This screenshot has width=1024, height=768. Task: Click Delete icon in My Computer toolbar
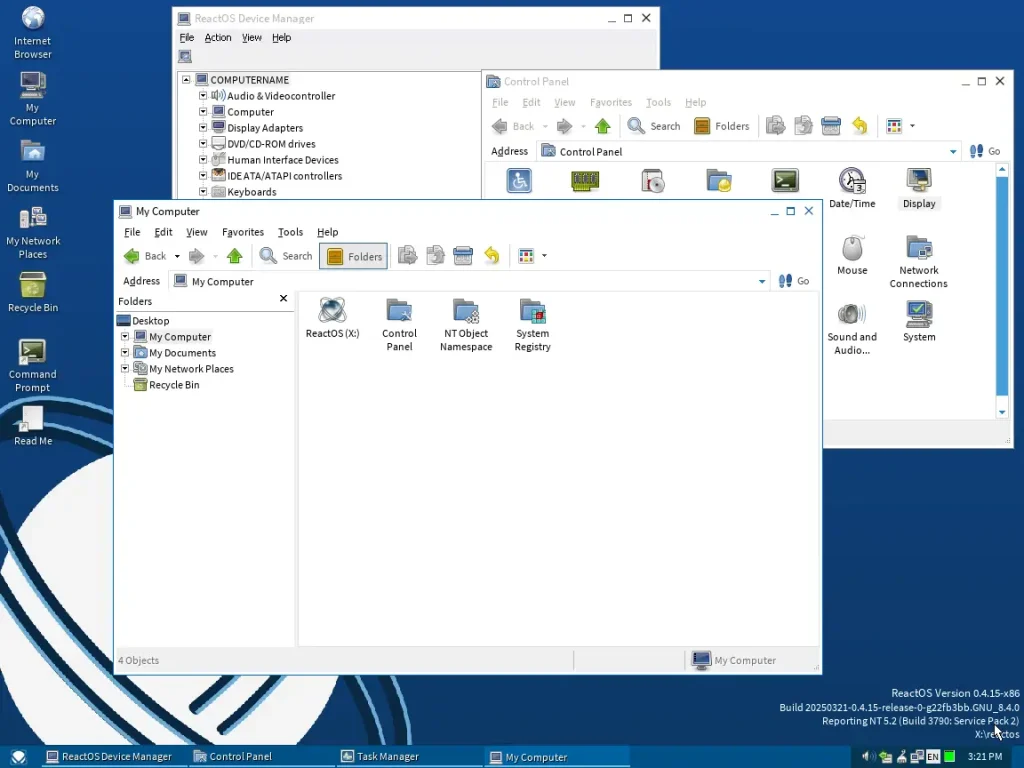pyautogui.click(x=463, y=256)
